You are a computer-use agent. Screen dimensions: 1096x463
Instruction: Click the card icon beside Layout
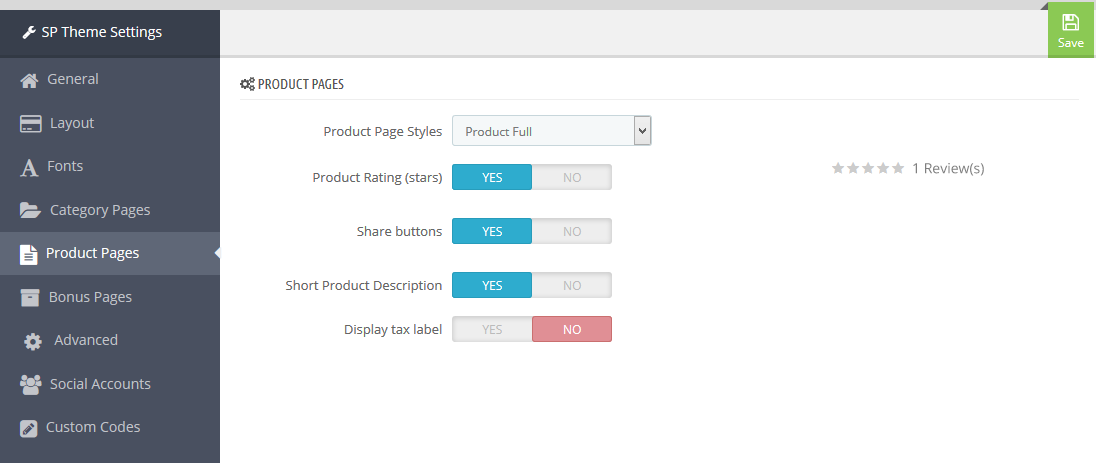pos(31,124)
